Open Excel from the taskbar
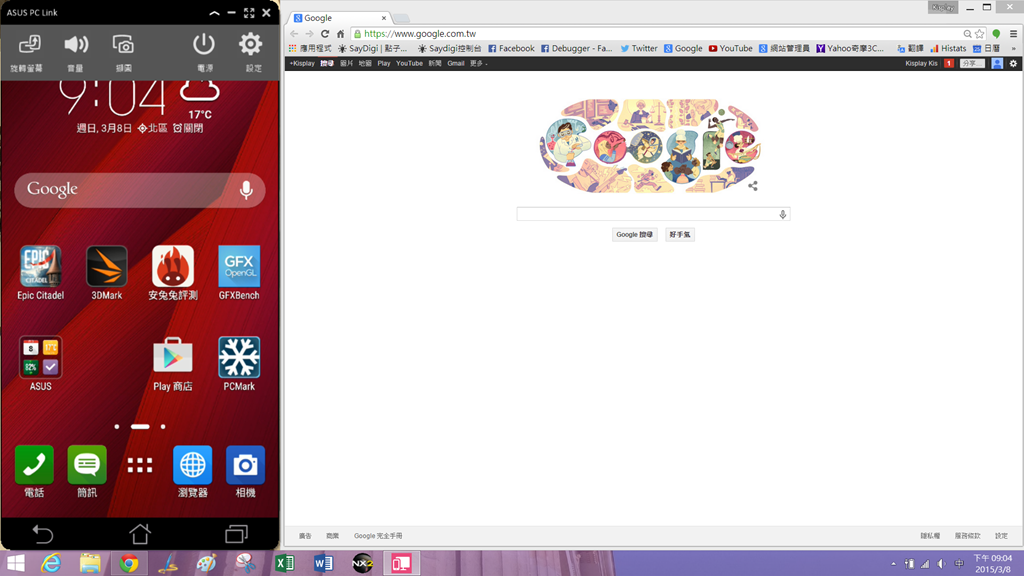The width and height of the screenshot is (1024, 576). 285,563
